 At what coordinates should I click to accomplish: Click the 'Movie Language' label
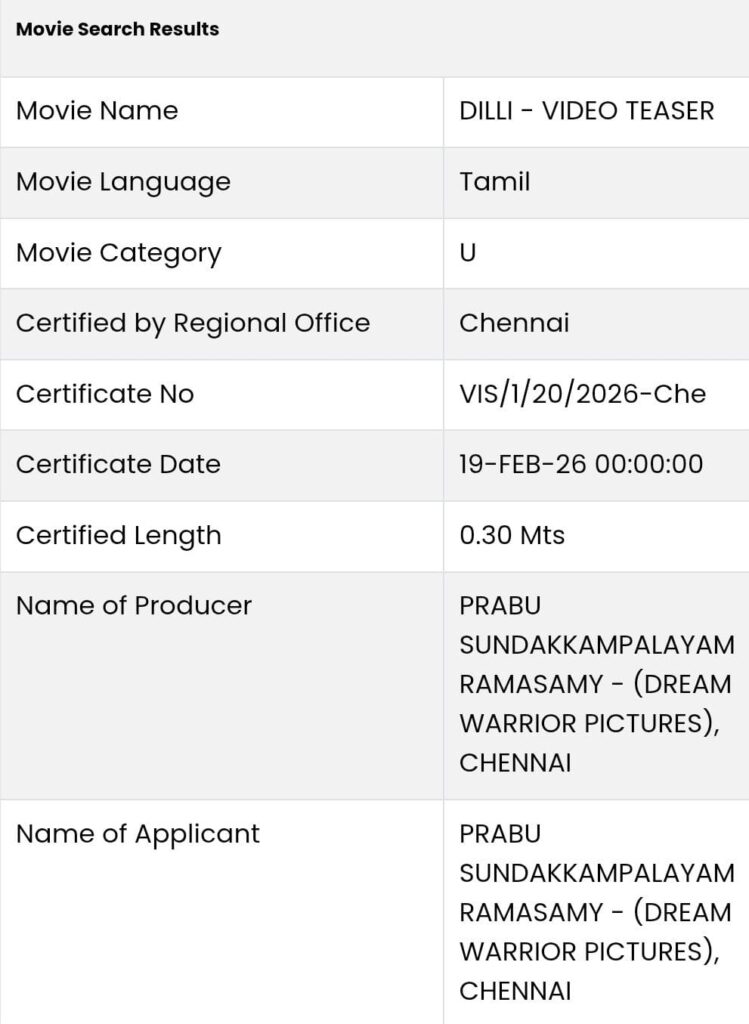pyautogui.click(x=123, y=182)
